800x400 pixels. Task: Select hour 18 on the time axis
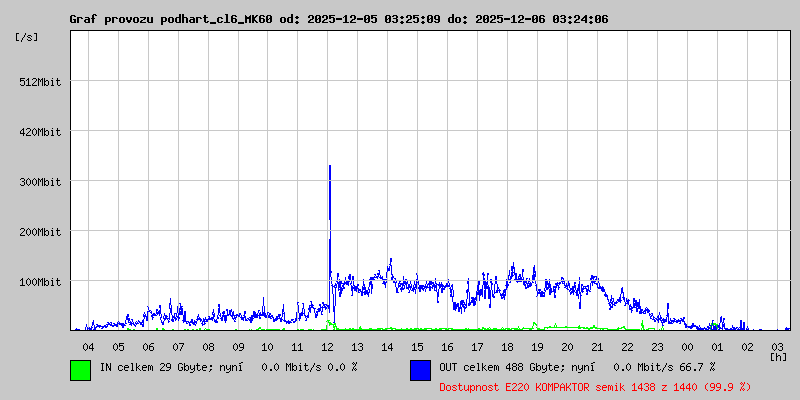point(508,346)
